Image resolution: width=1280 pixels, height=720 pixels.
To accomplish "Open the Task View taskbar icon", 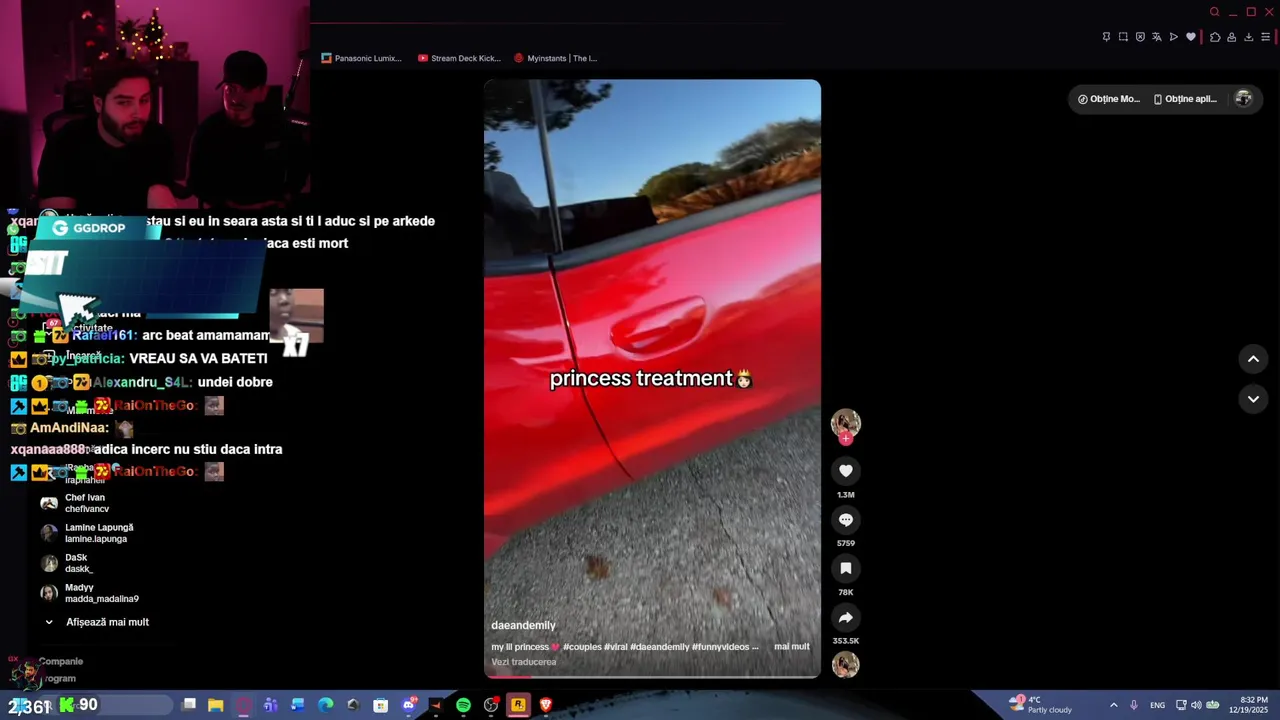I will pos(189,705).
